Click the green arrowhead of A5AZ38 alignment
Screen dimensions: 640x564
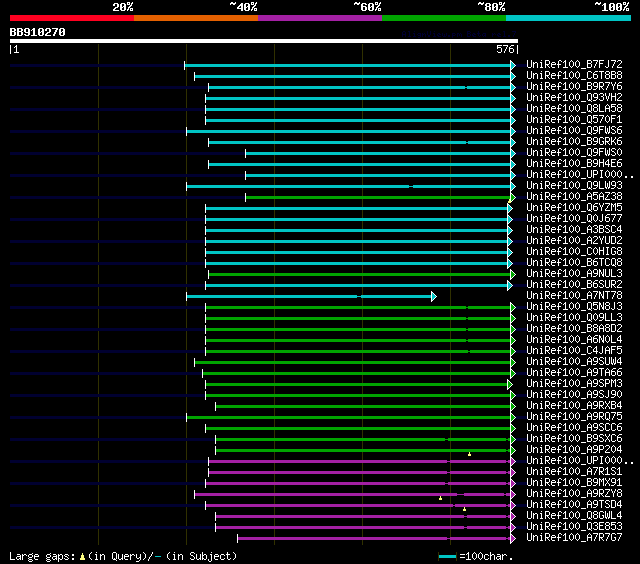tap(513, 198)
